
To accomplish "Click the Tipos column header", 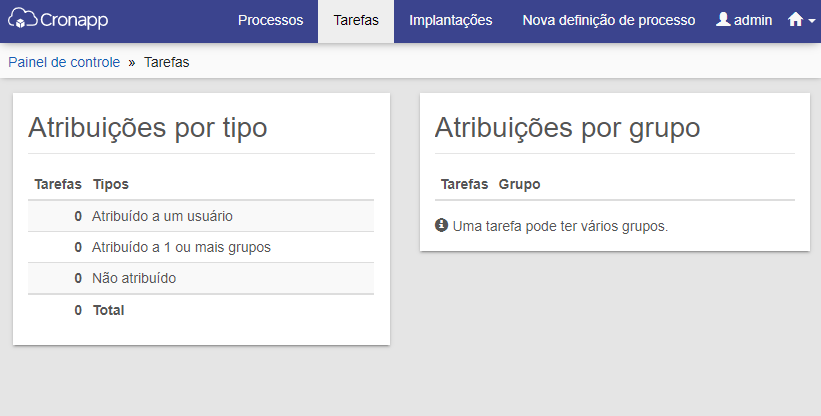I will pos(110,184).
